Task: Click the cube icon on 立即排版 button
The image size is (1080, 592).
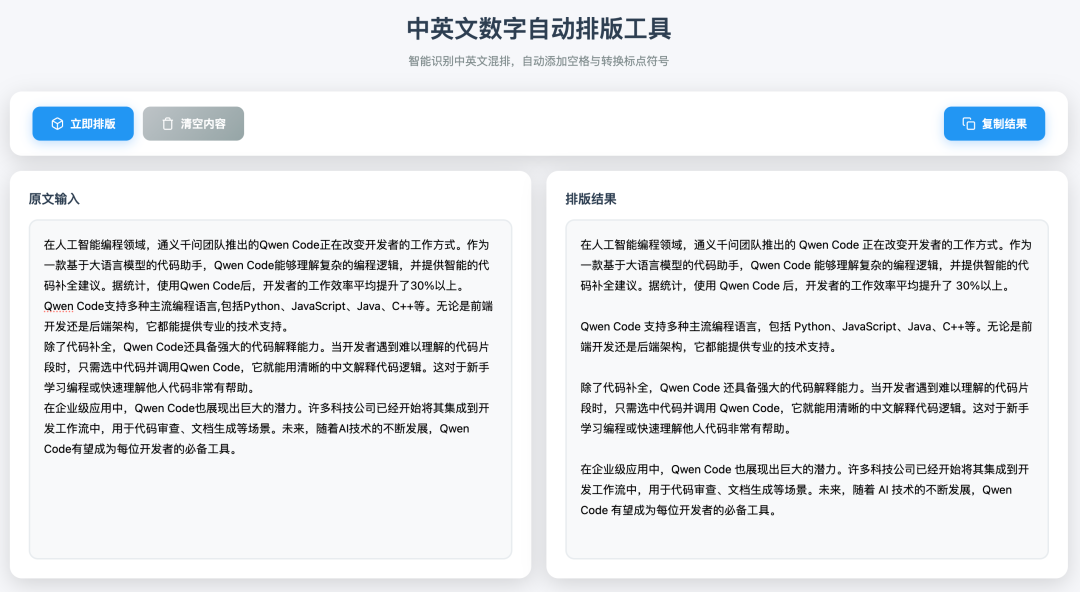Action: [58, 124]
